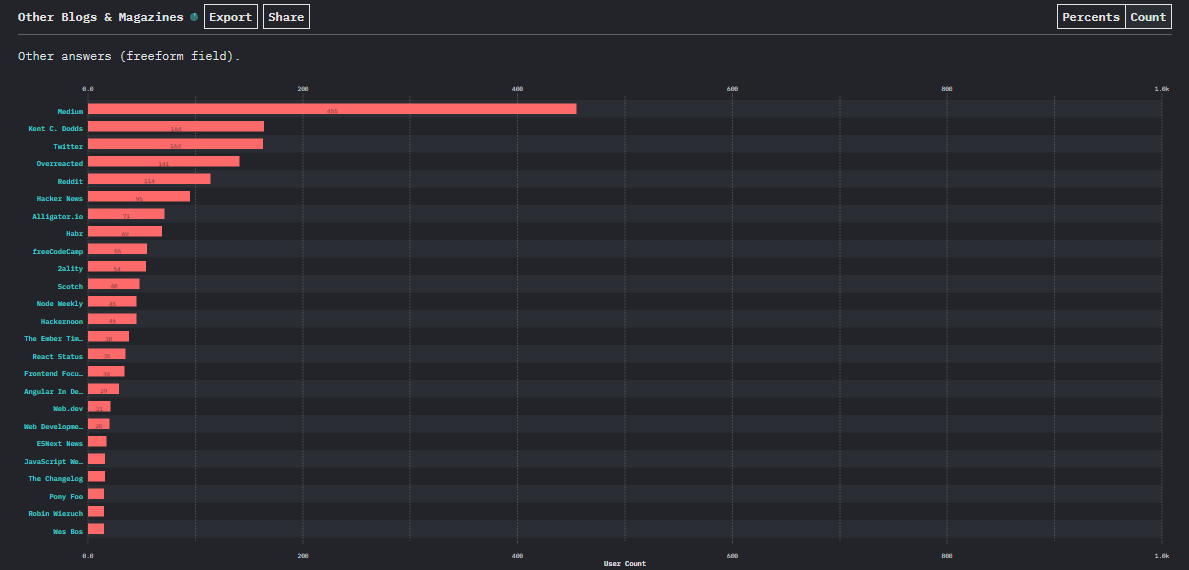The height and width of the screenshot is (570, 1189).
Task: Click the Node Weekly bar
Action: point(112,302)
